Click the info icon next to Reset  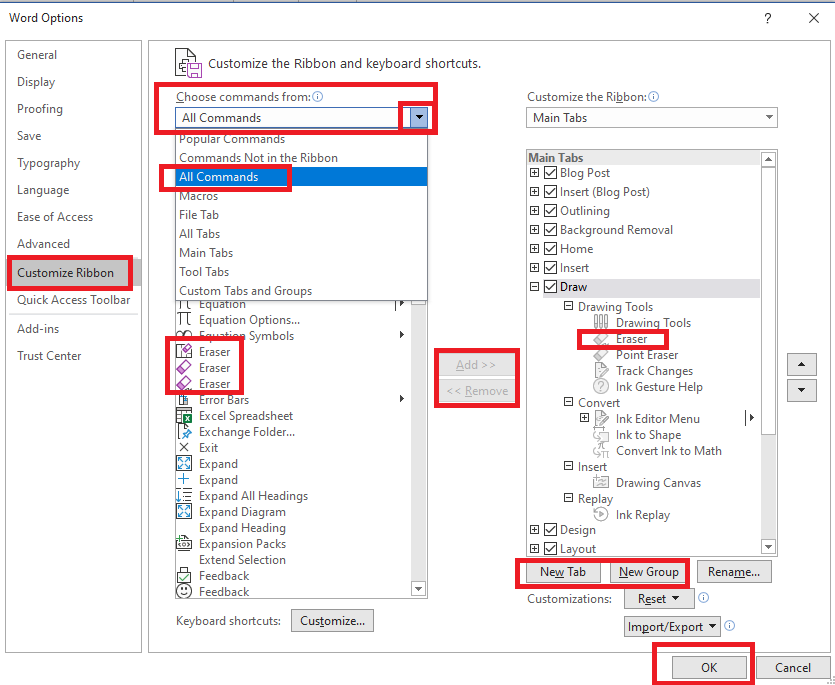tap(703, 598)
